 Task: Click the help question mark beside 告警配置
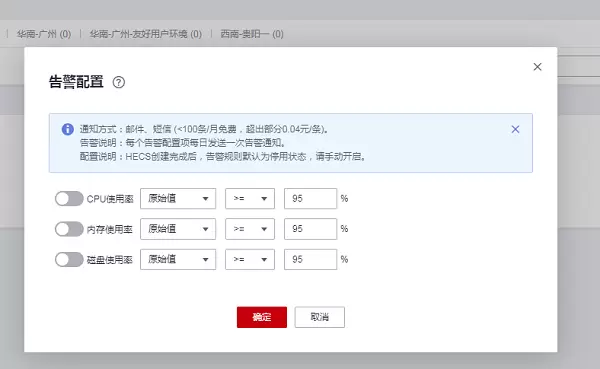pos(119,82)
